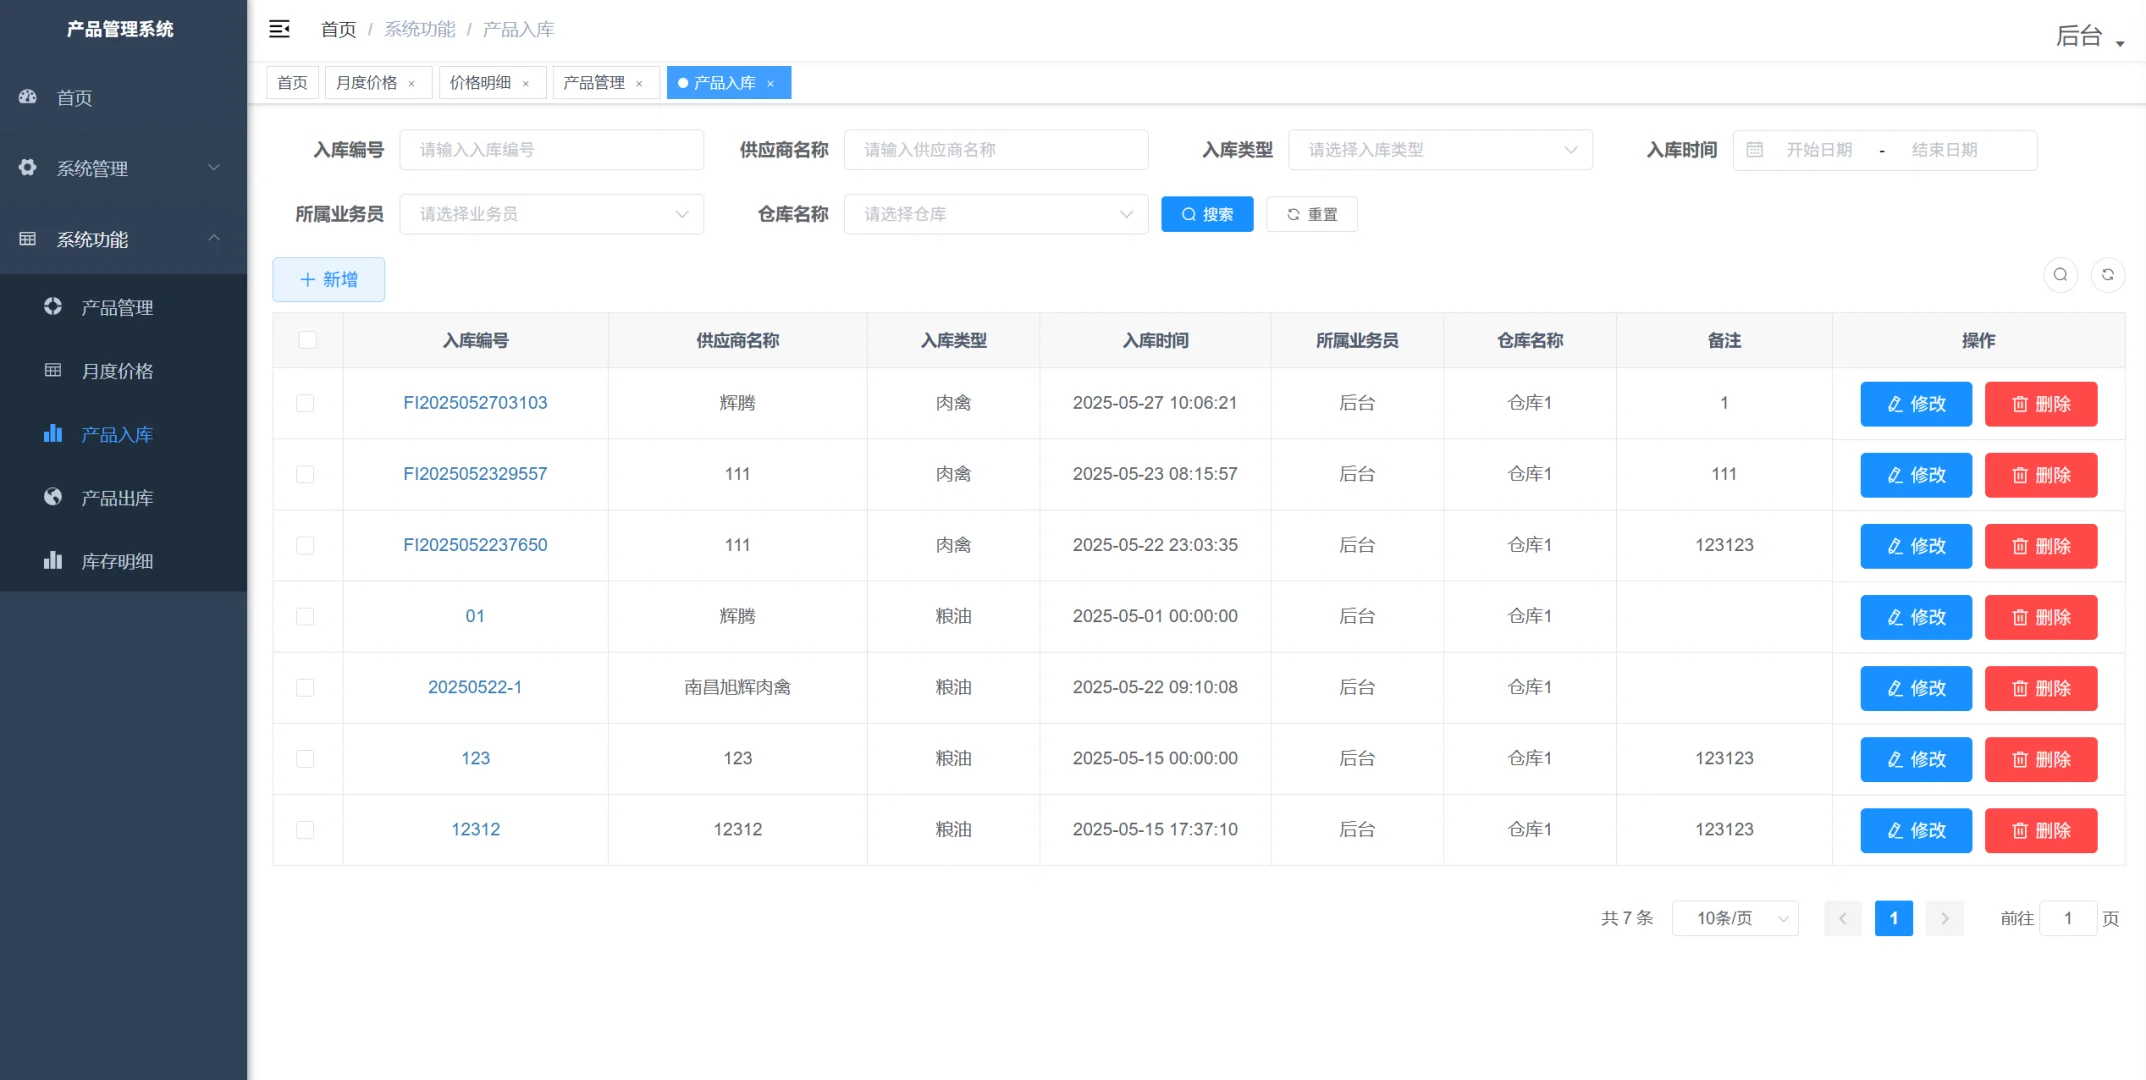Click the 搜索 button
Image resolution: width=2146 pixels, height=1080 pixels.
coord(1207,213)
